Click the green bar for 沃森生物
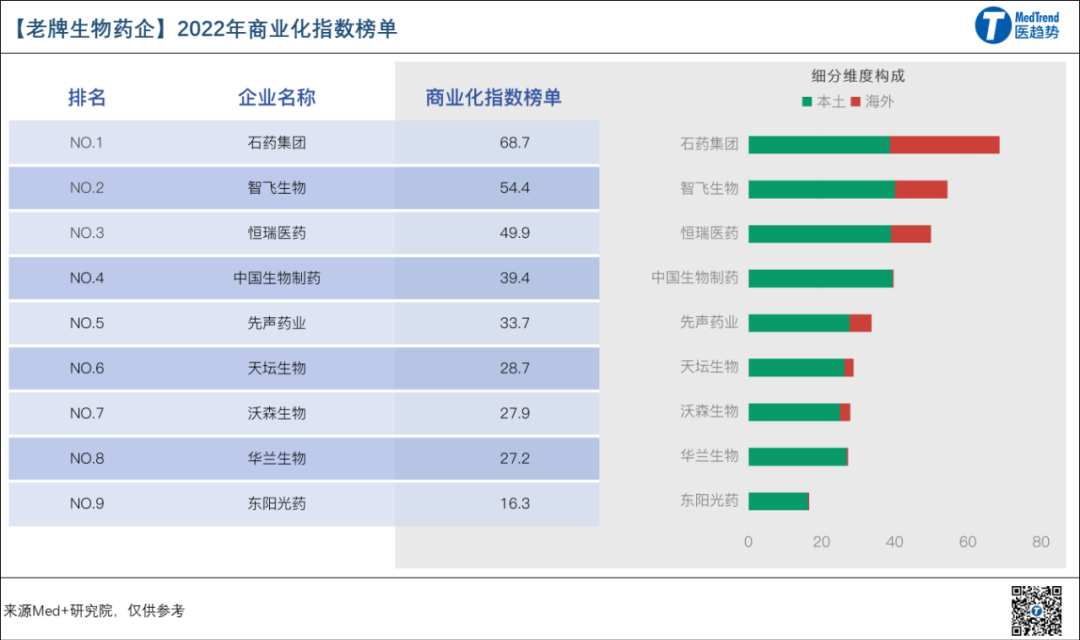The width and height of the screenshot is (1080, 640). [794, 412]
